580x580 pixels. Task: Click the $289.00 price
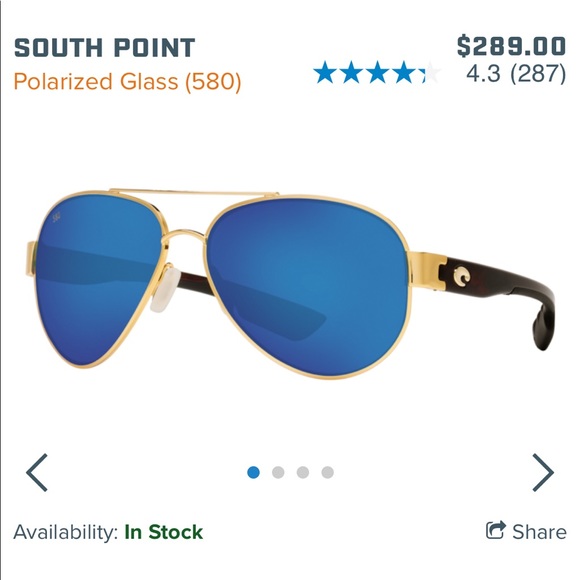click(x=511, y=46)
